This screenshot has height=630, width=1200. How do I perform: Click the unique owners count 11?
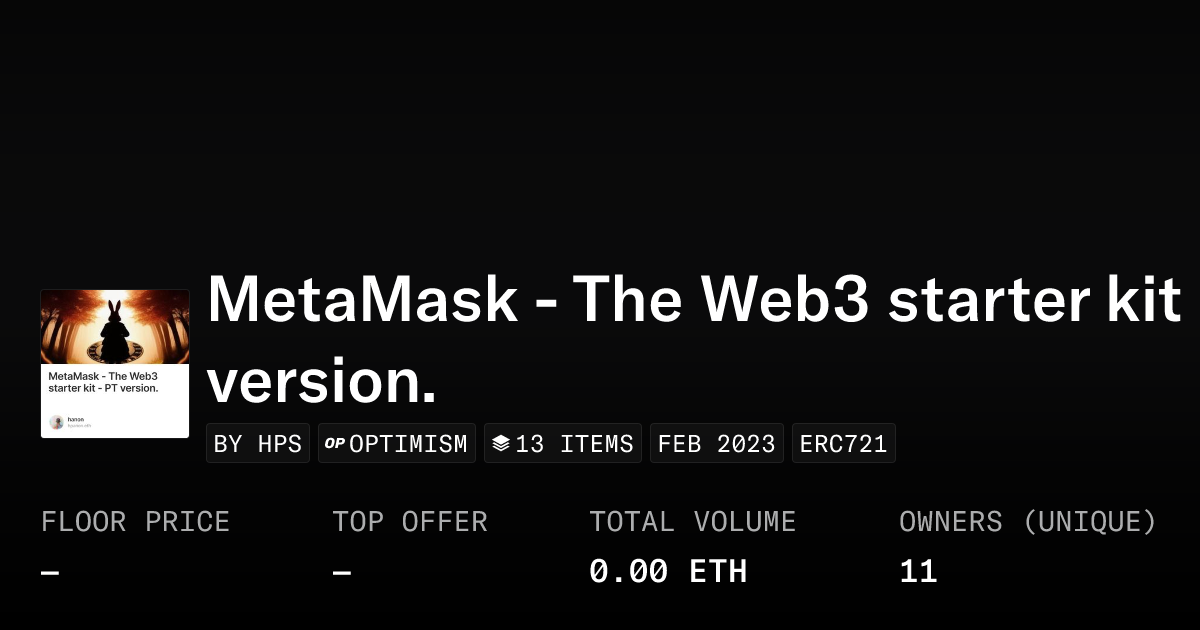tap(918, 572)
